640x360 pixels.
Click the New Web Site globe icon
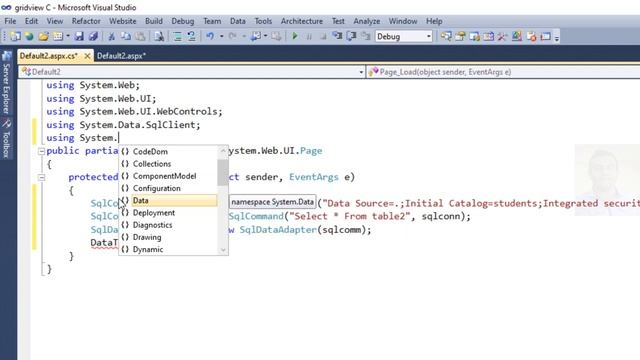[x=29, y=36]
